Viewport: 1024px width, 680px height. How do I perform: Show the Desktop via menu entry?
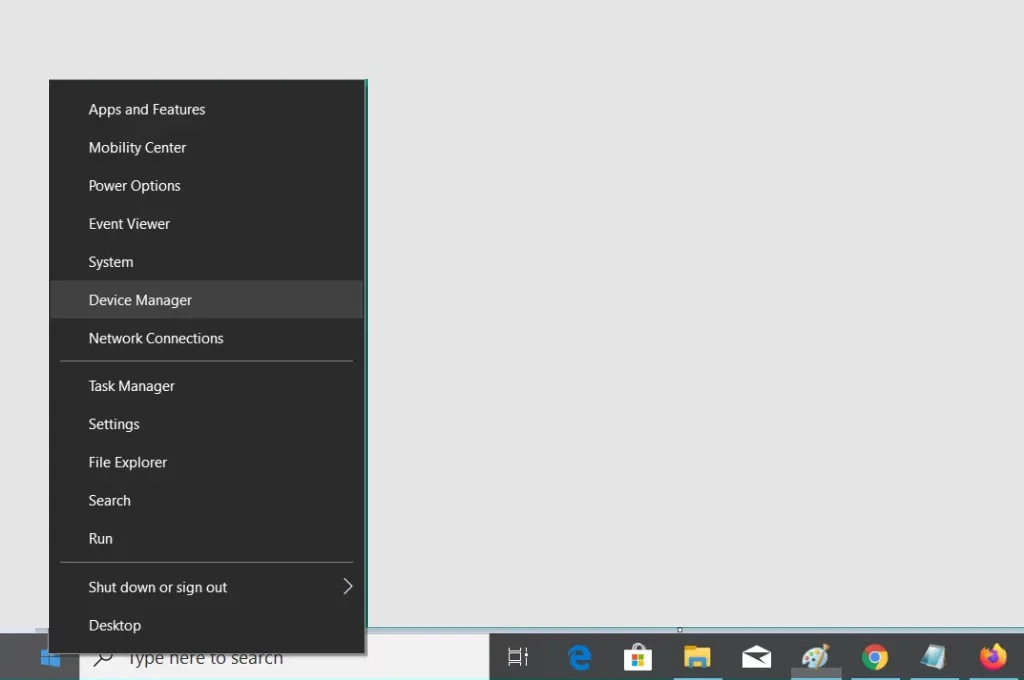coord(206,626)
